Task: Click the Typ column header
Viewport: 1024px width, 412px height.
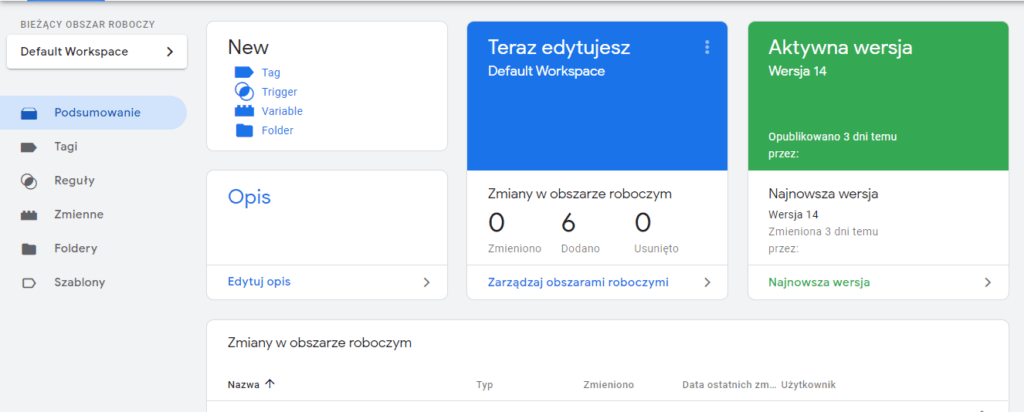Action: click(x=484, y=384)
